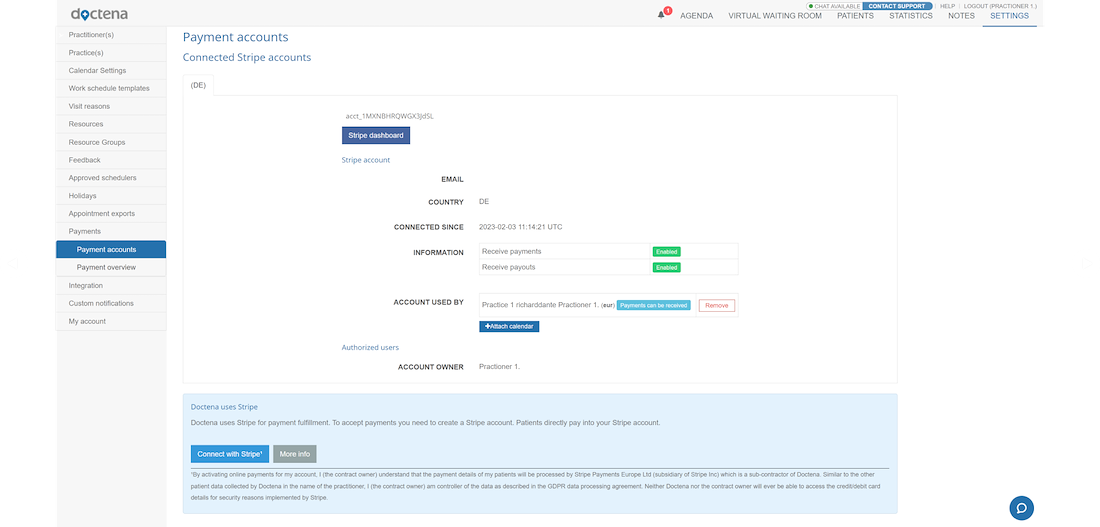Viewport: 1100px width, 527px height.
Task: Click the Doctena uses Stripe heading
Action: (224, 406)
